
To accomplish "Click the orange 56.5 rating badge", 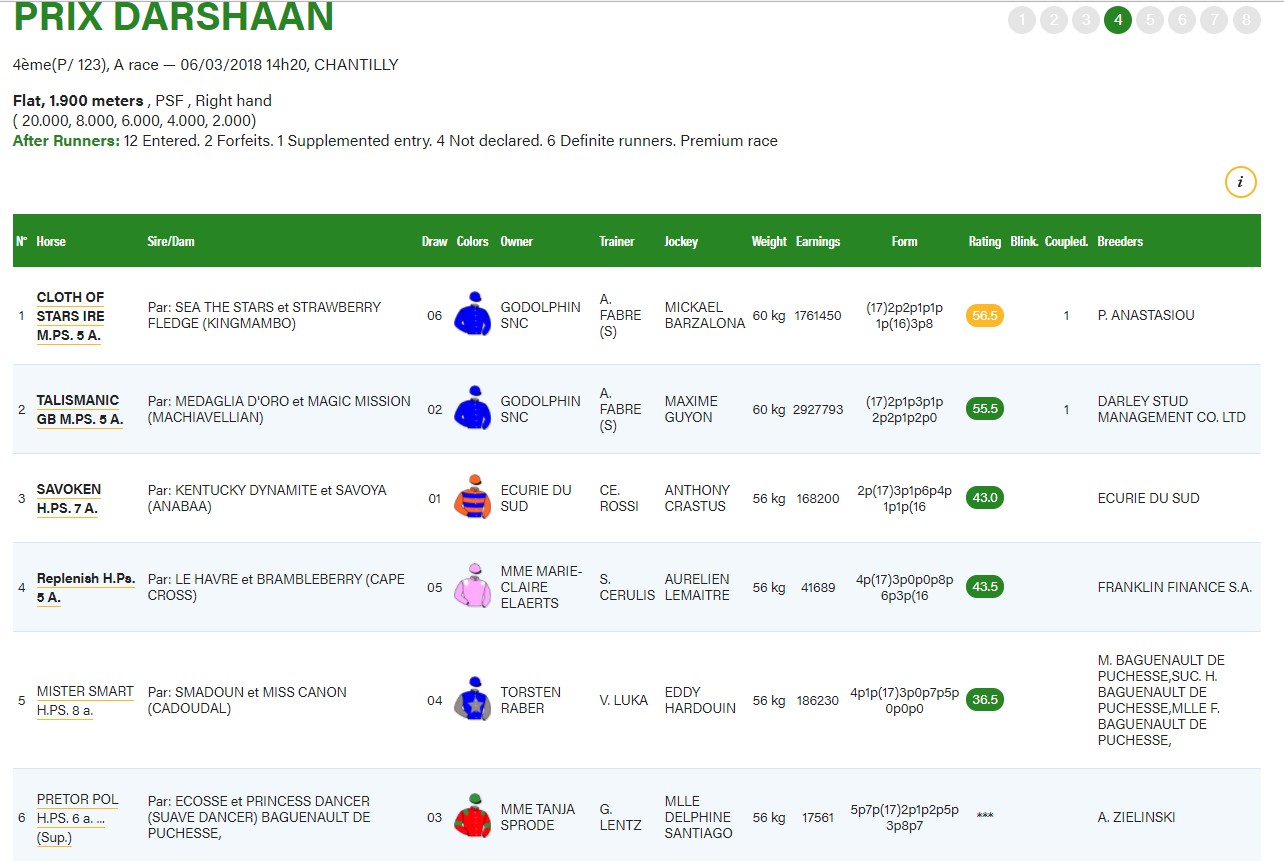I will (x=985, y=315).
